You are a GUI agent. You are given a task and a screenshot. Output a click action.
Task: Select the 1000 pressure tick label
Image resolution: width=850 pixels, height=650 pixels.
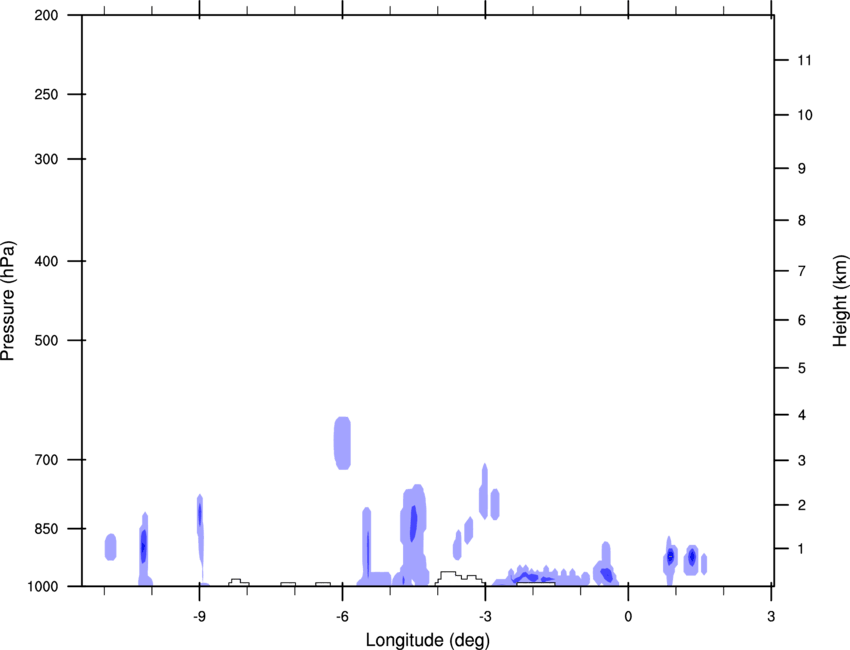click(43, 587)
